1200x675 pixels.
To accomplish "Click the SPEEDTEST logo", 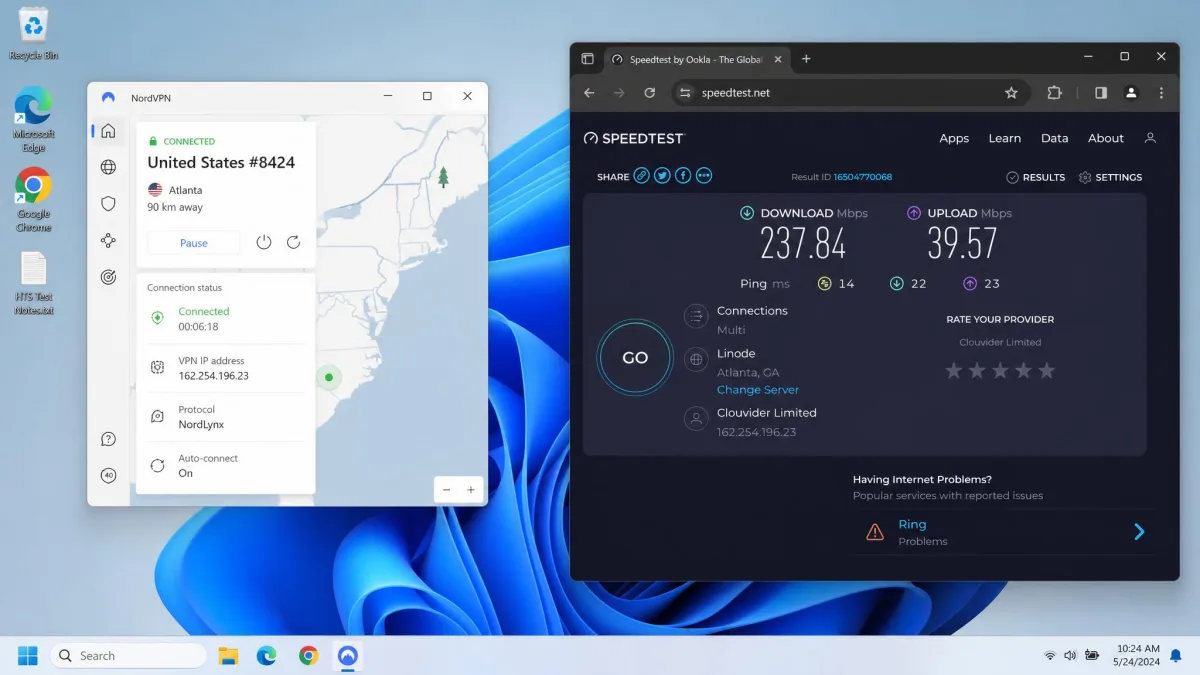I will (634, 138).
